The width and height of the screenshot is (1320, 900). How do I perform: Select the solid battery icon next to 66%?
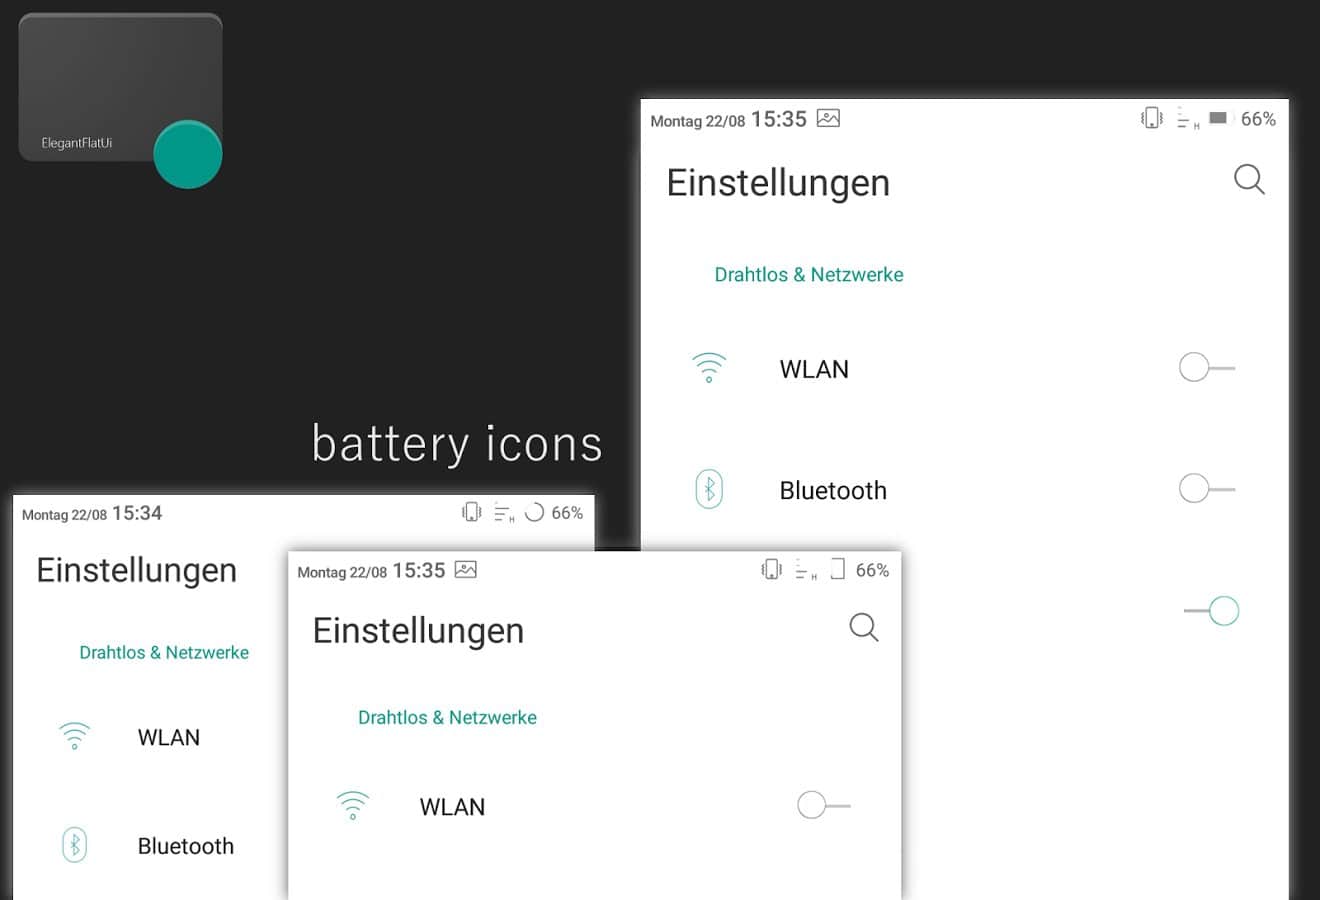click(1218, 118)
